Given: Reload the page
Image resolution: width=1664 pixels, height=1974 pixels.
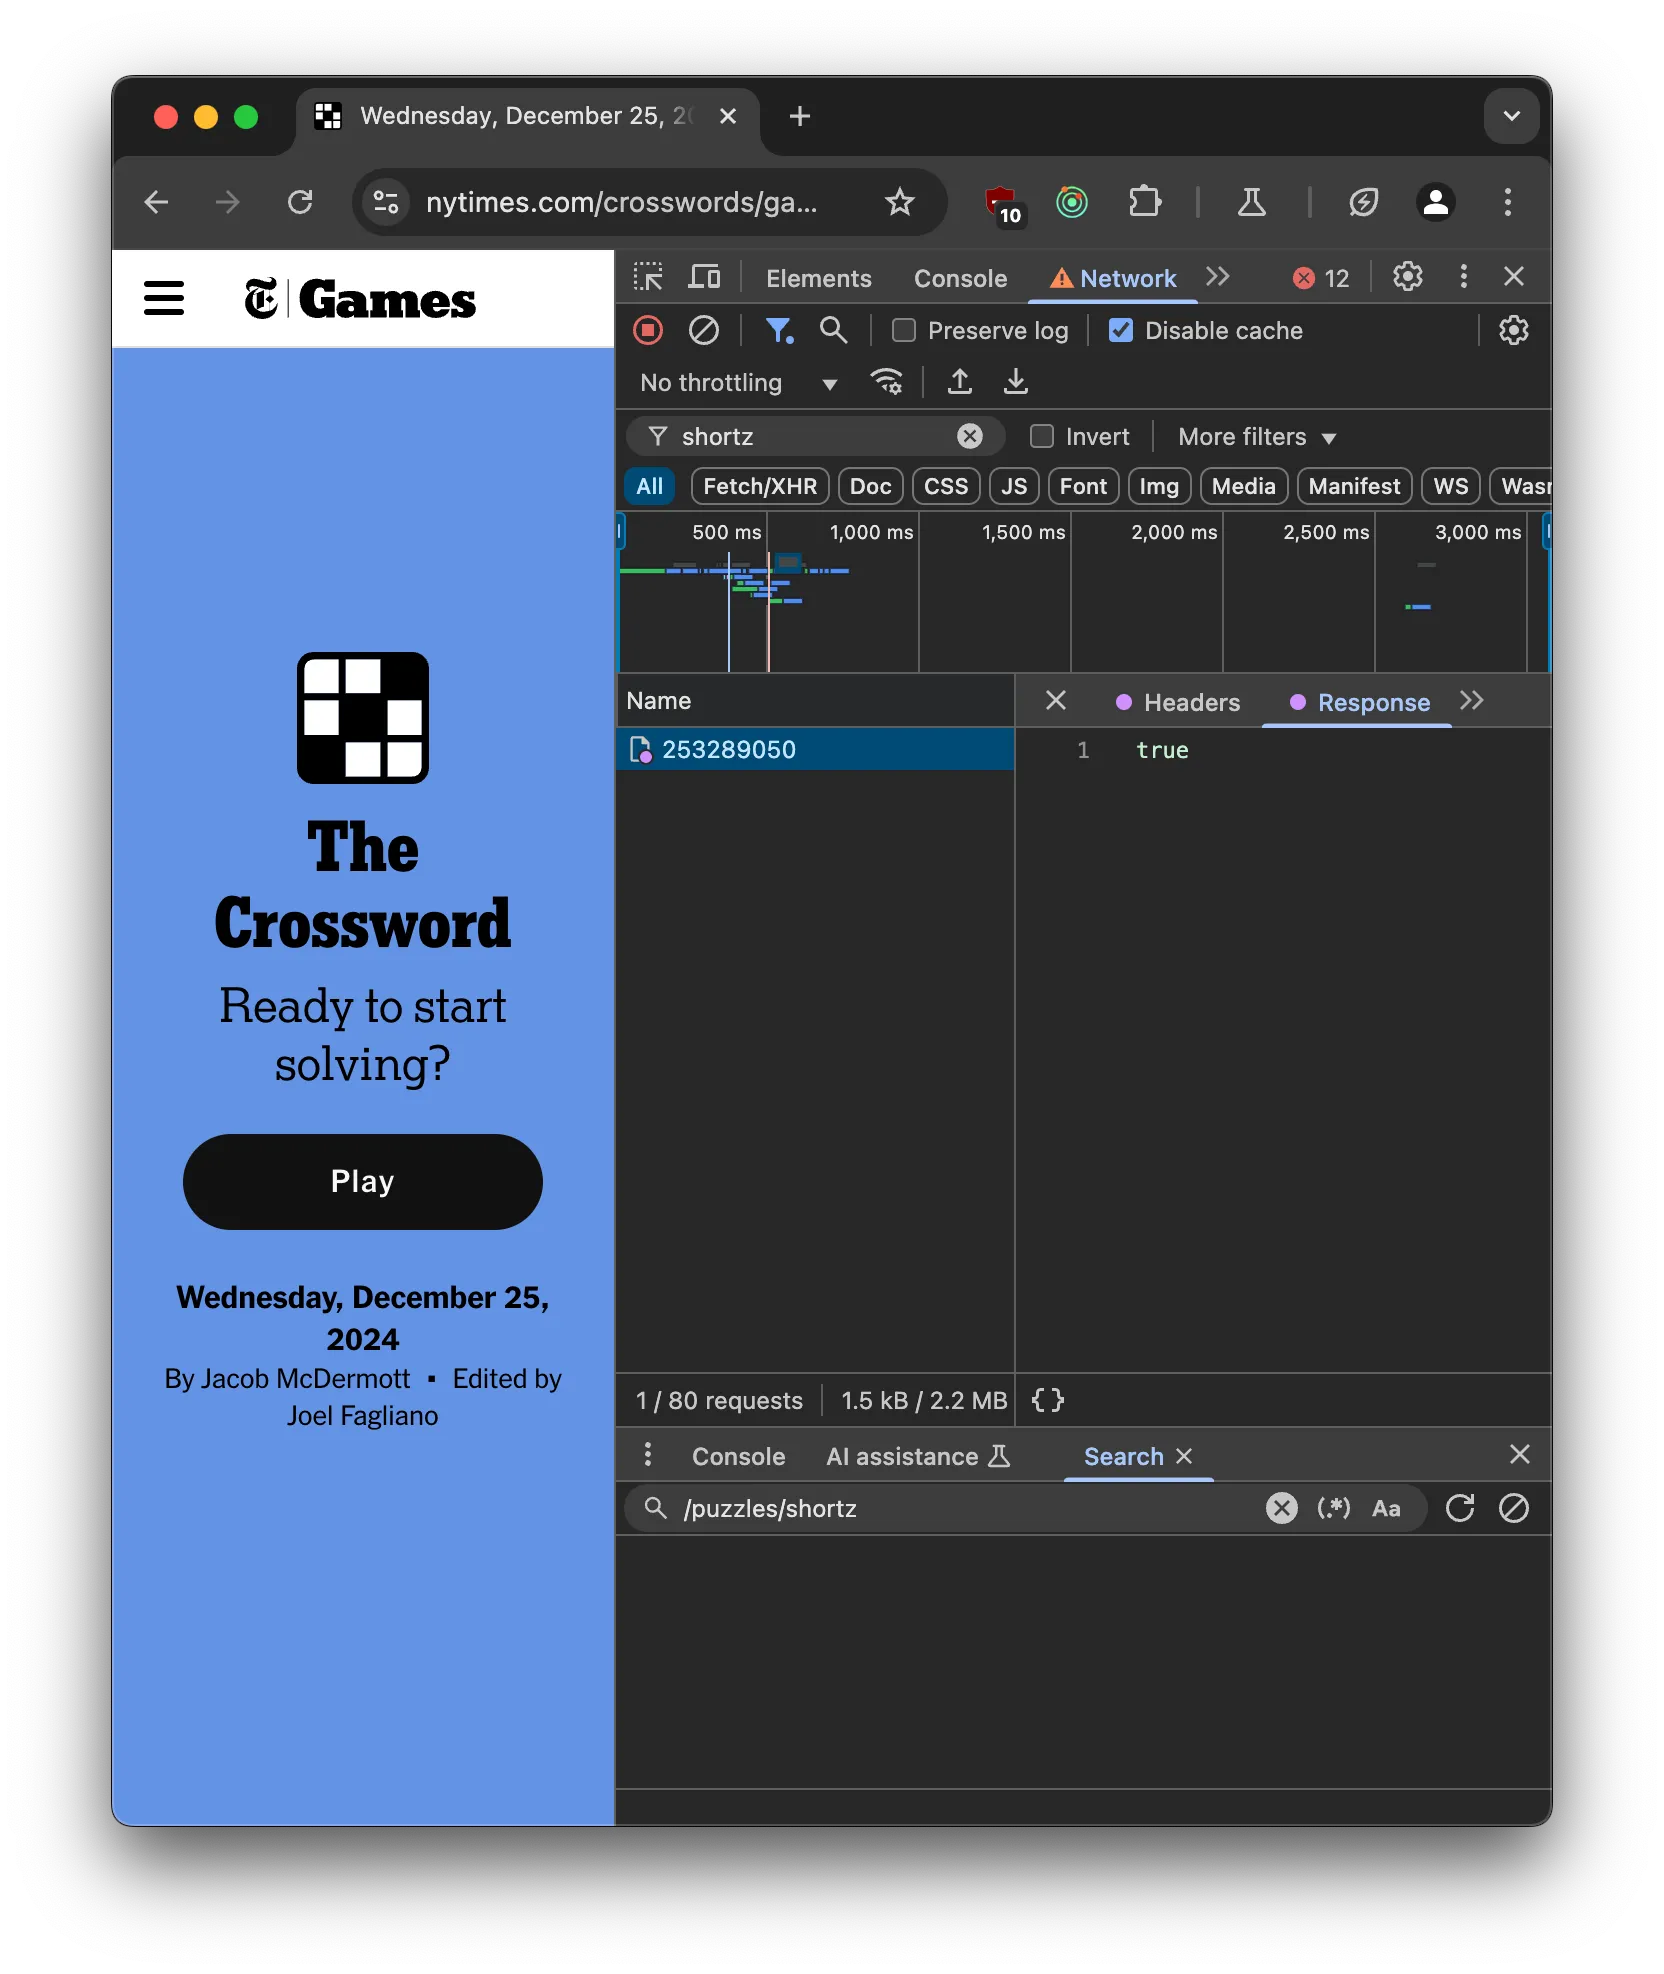Looking at the screenshot, I should [x=300, y=202].
